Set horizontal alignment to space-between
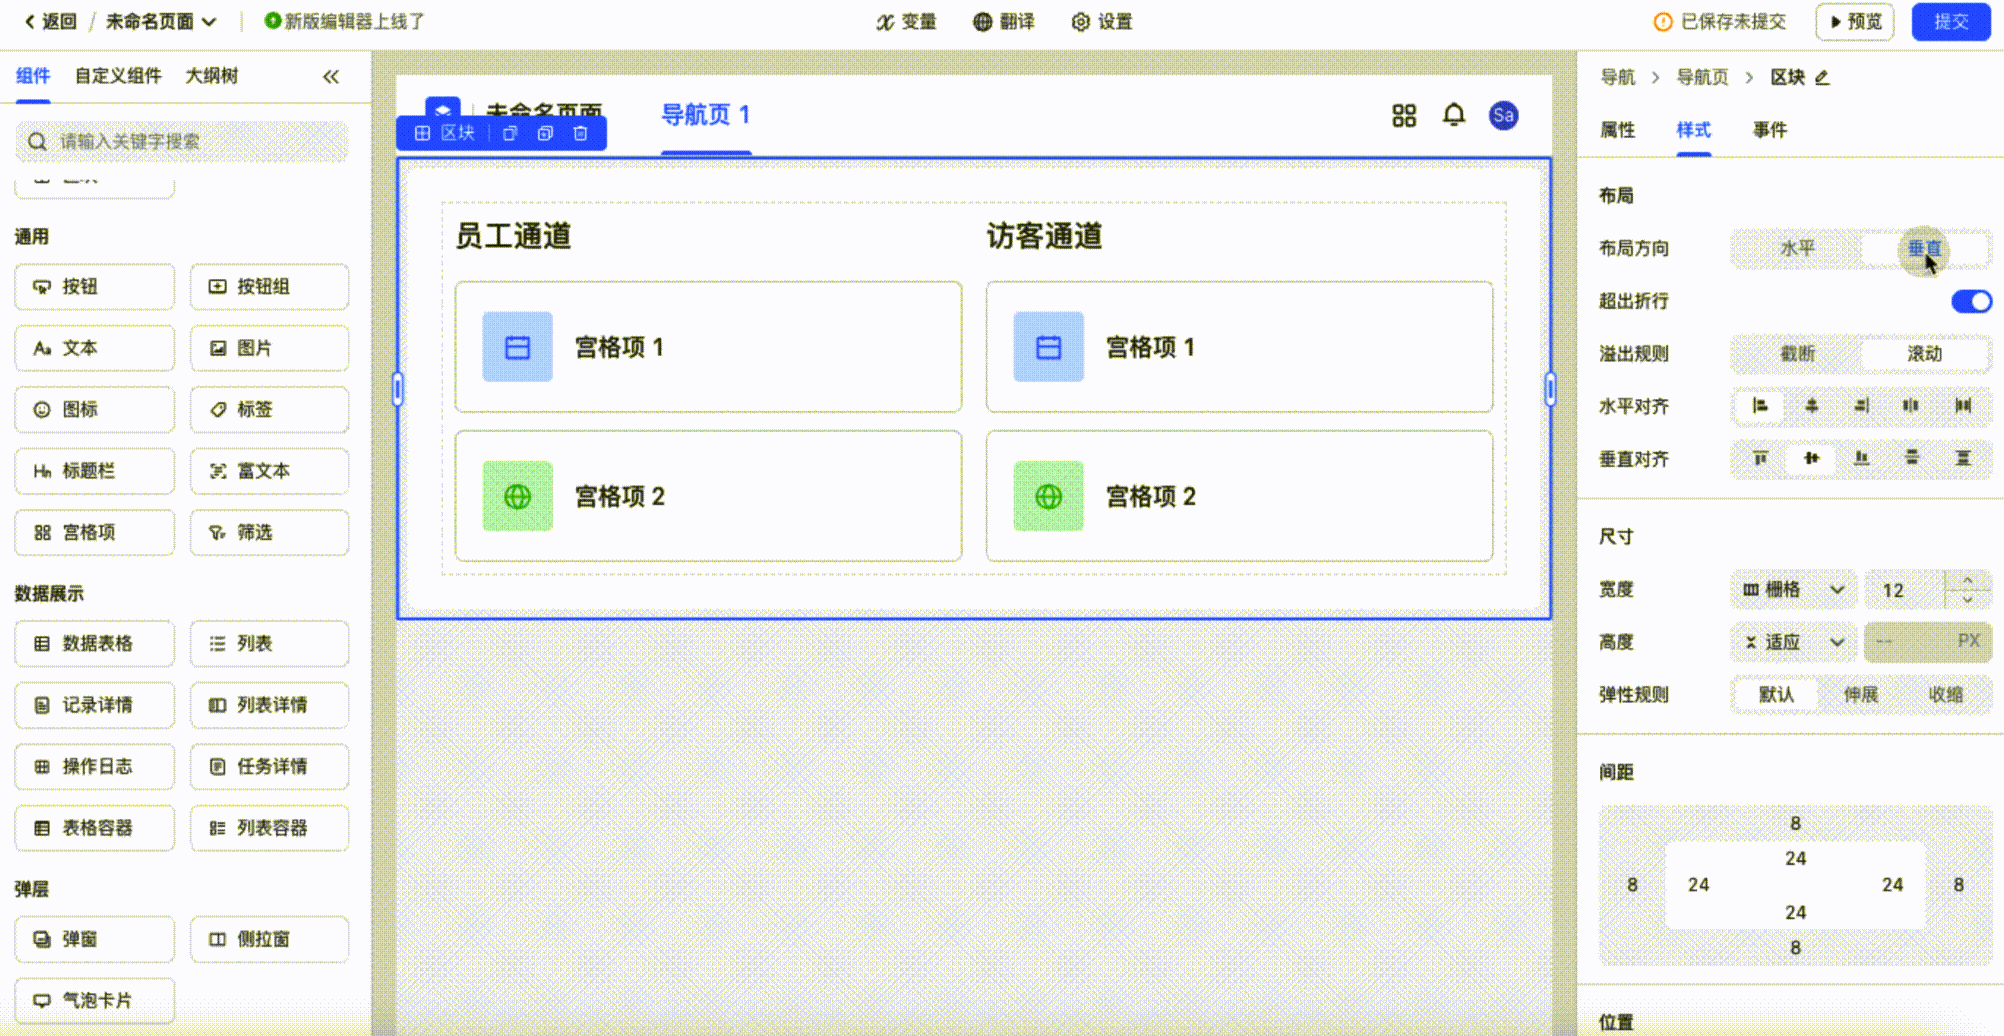2004x1036 pixels. pyautogui.click(x=1963, y=406)
